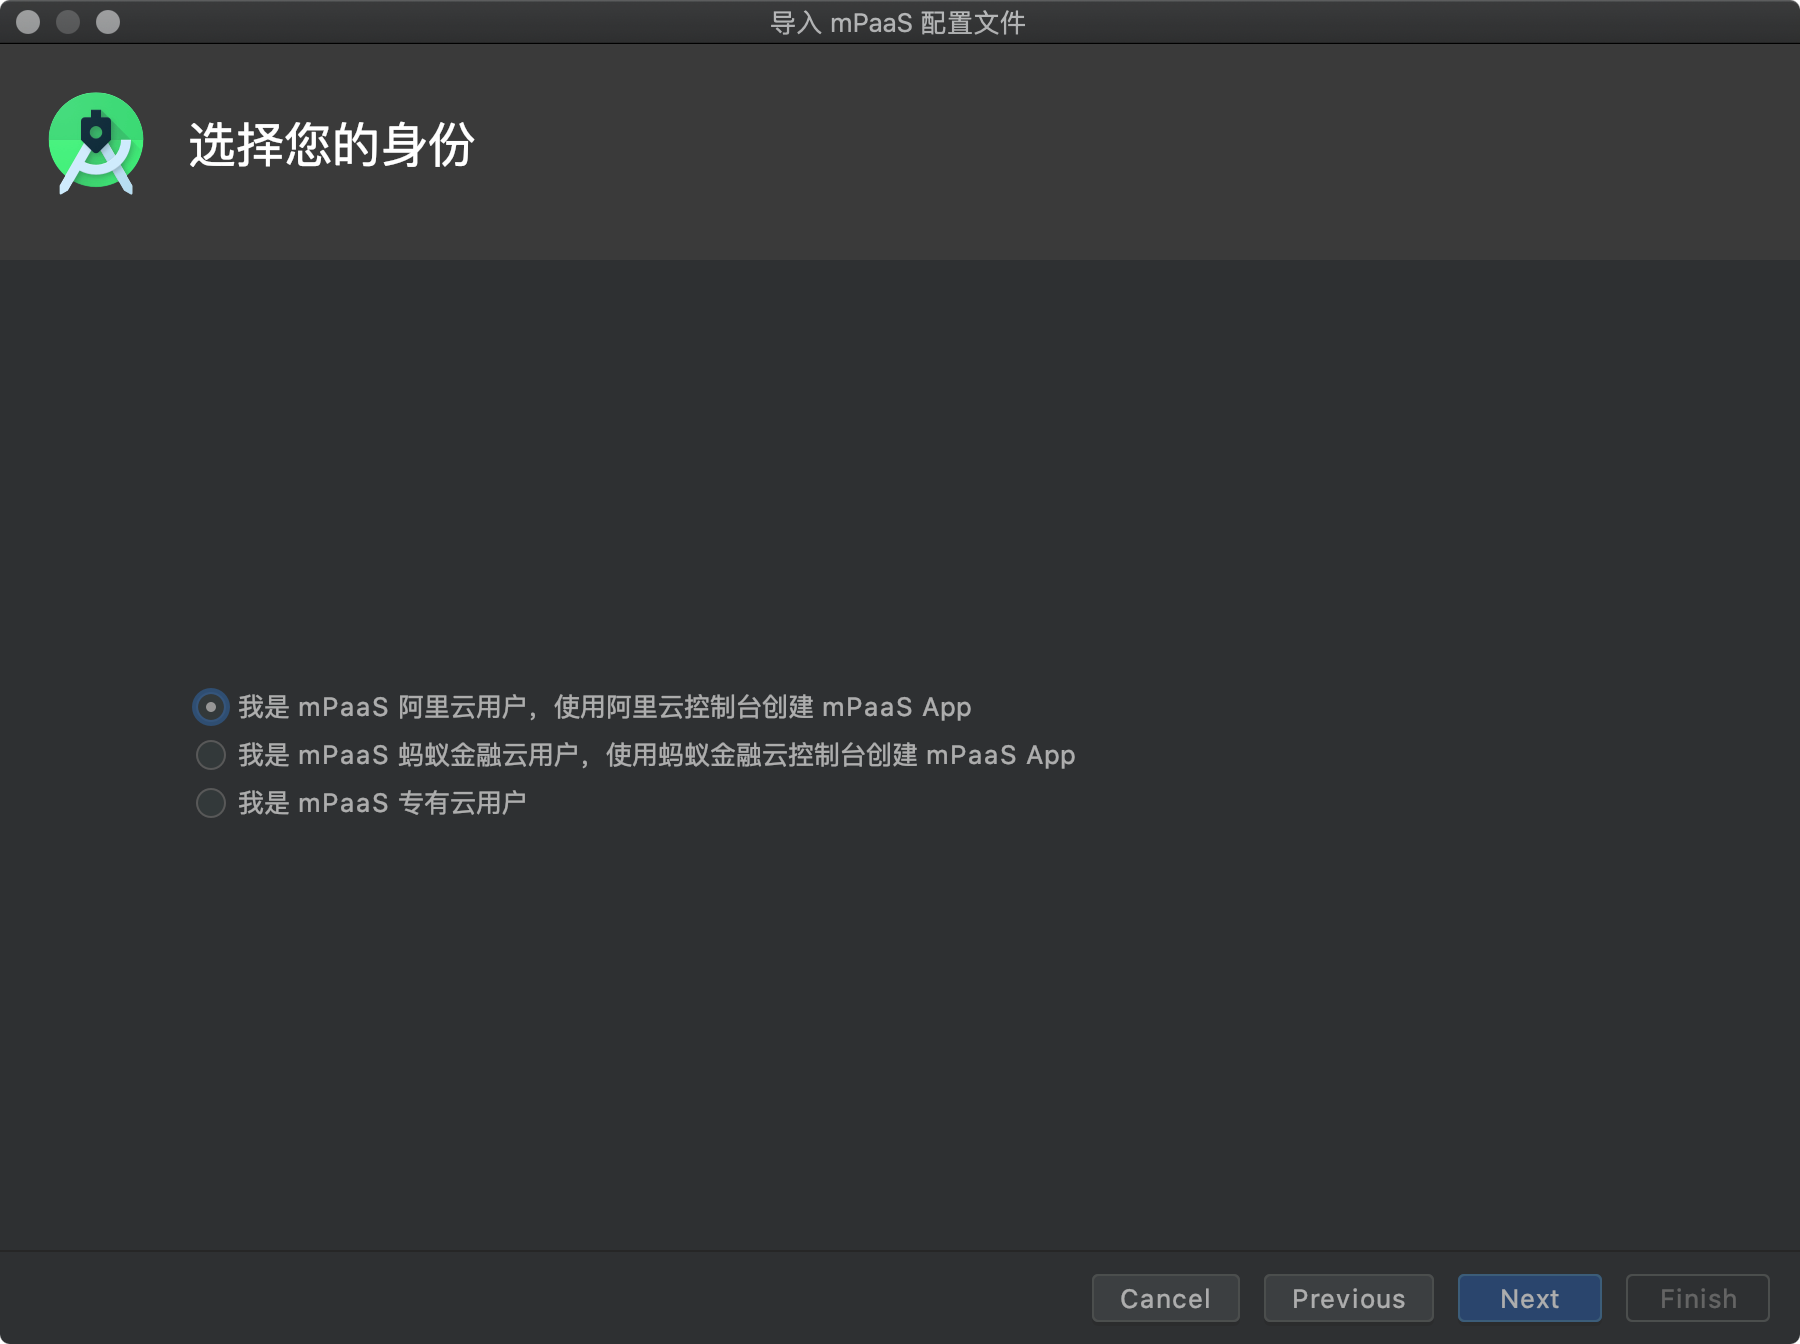The width and height of the screenshot is (1800, 1344).
Task: Click the 选择您的身份 heading text
Action: pyautogui.click(x=331, y=145)
